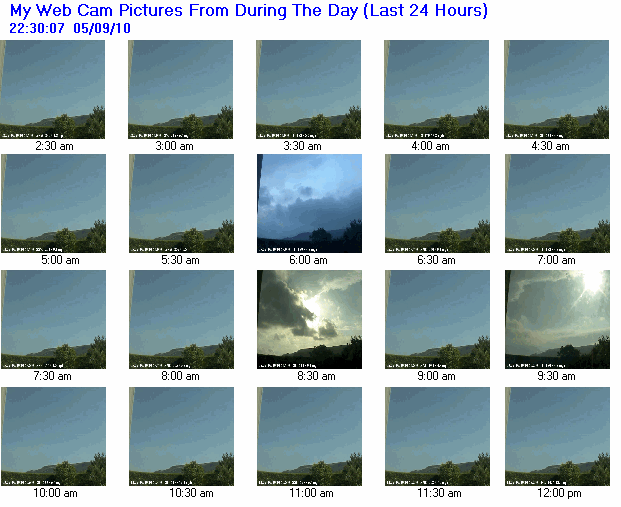Click the 22:30:07 05/09/10 timestamp text
This screenshot has height=507, width=621.
(x=70, y=29)
